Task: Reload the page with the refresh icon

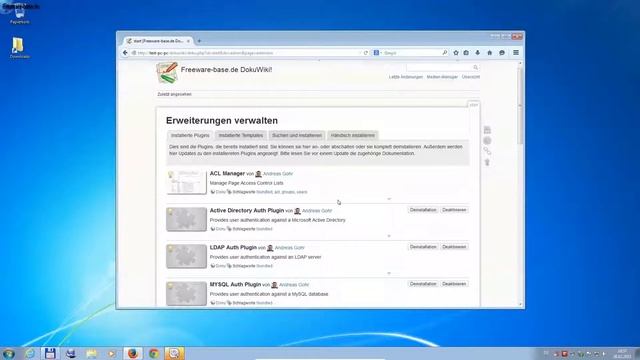Action: [366, 53]
